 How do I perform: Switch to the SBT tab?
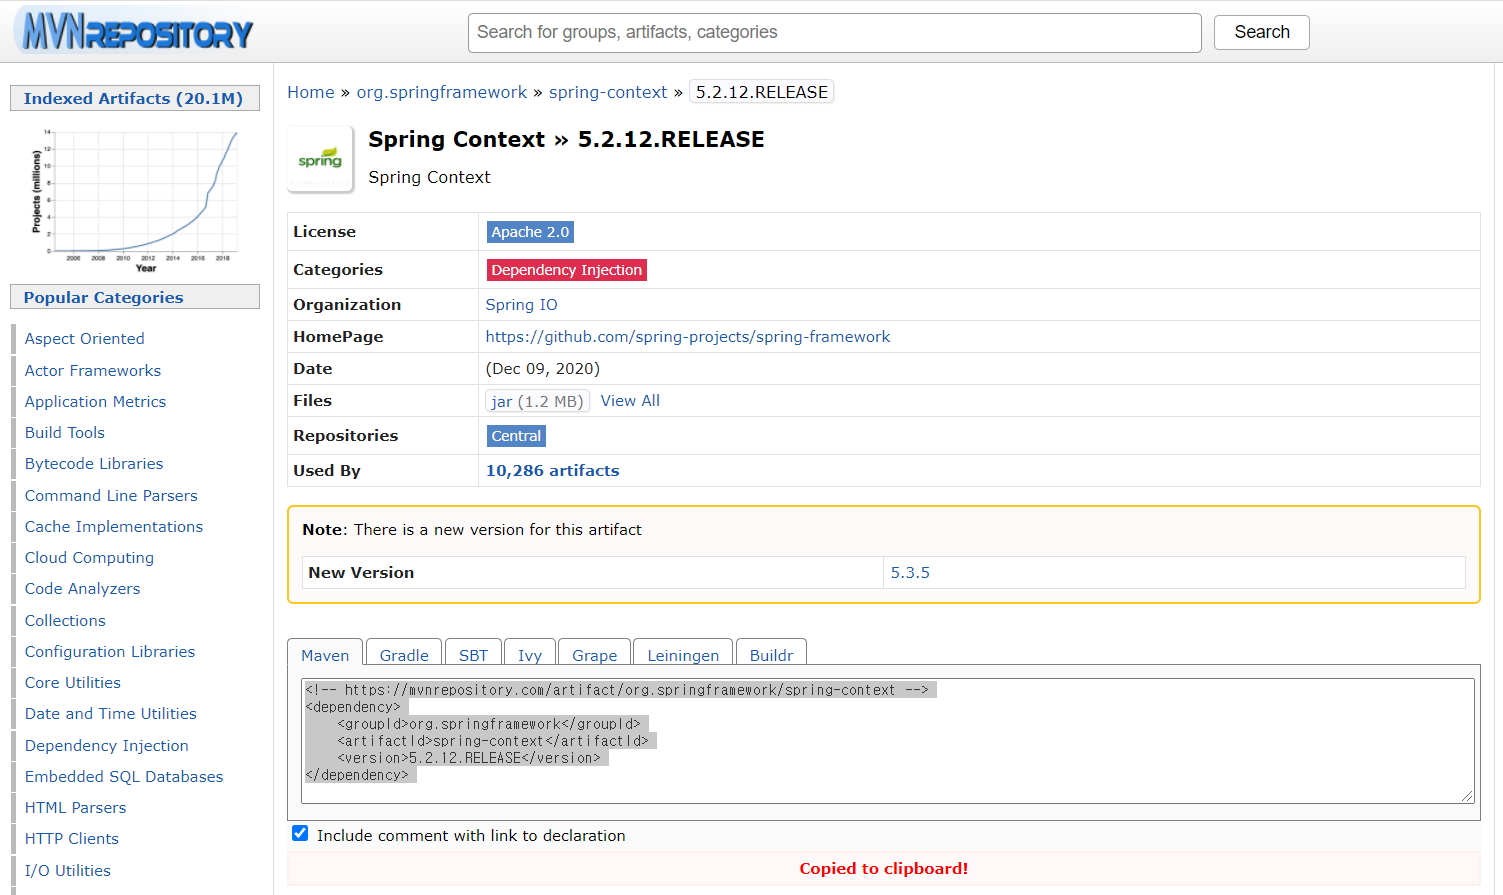pyautogui.click(x=473, y=655)
